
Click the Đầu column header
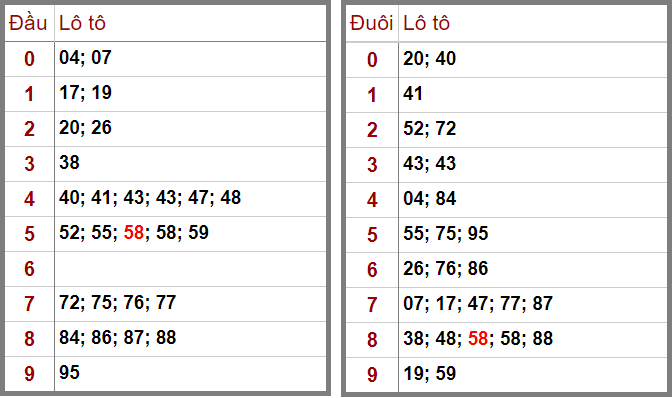click(x=28, y=23)
